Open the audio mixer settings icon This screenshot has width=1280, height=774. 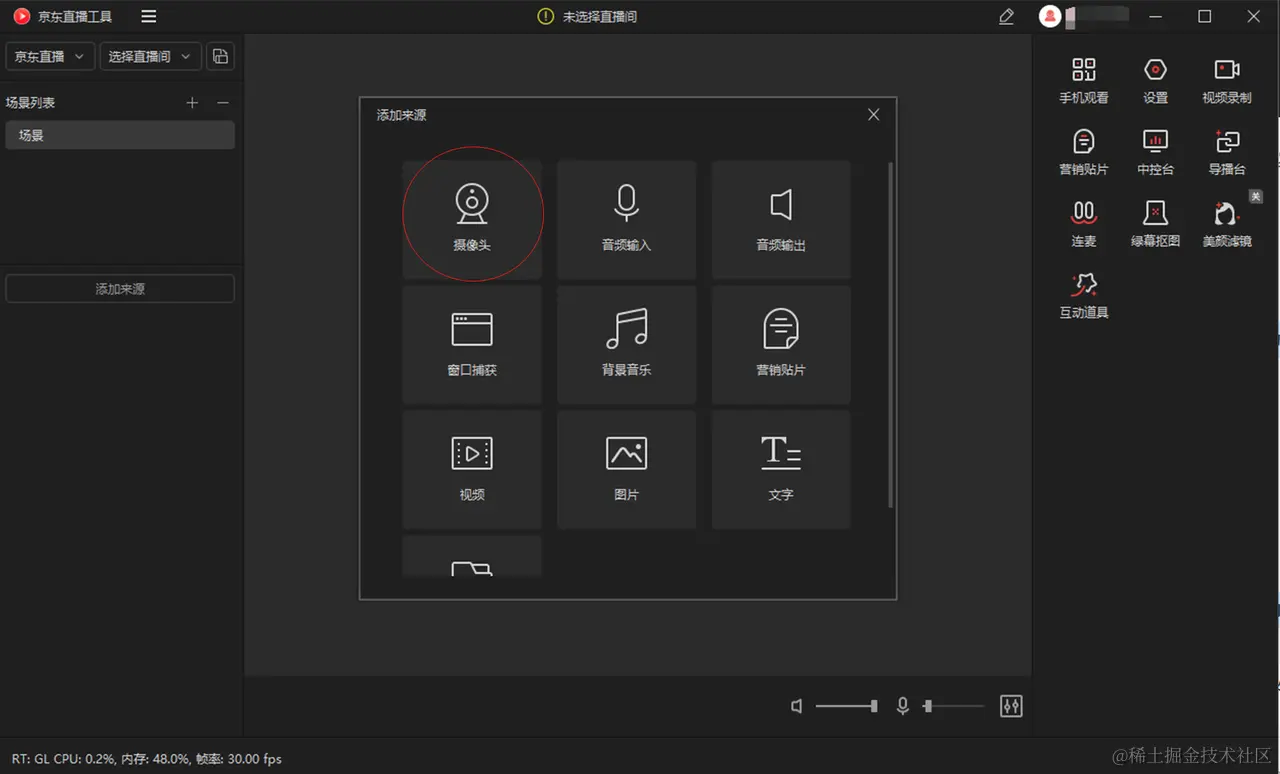click(1011, 706)
